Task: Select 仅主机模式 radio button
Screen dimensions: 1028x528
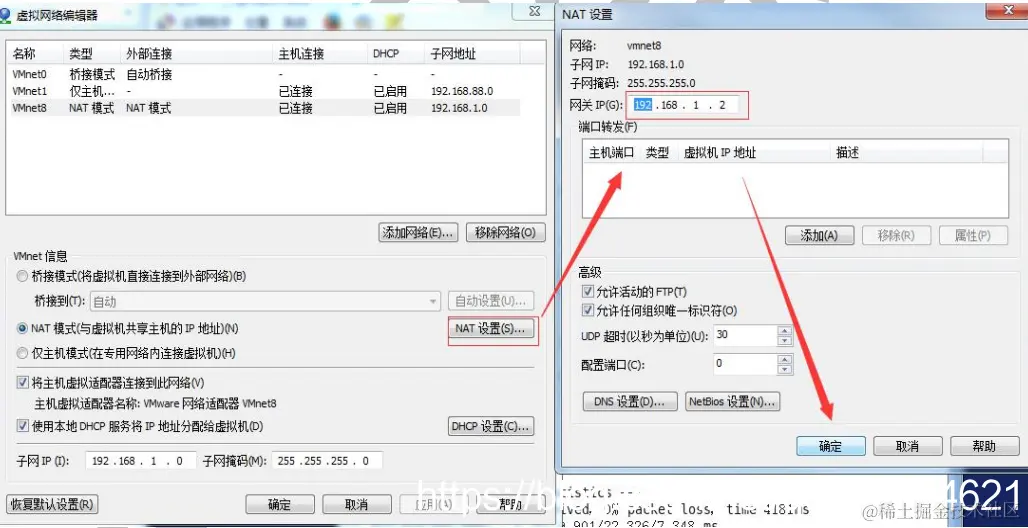Action: tap(22, 354)
